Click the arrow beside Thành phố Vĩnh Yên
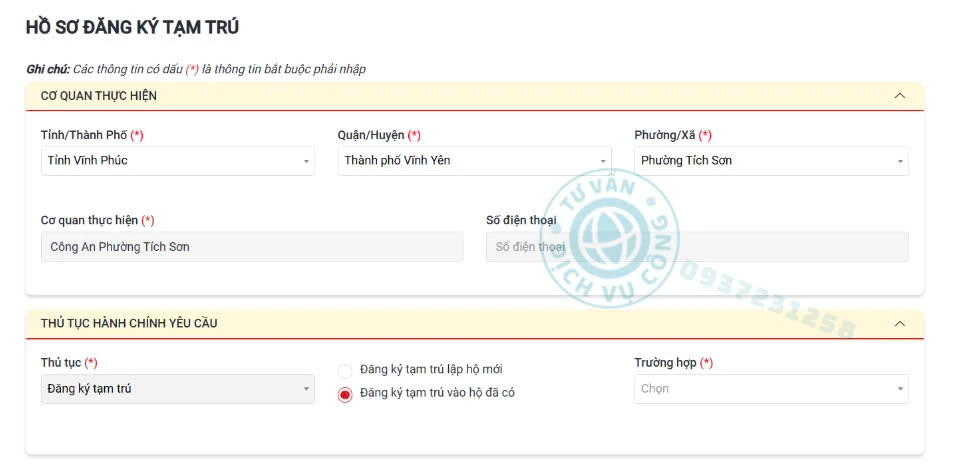 click(x=602, y=162)
